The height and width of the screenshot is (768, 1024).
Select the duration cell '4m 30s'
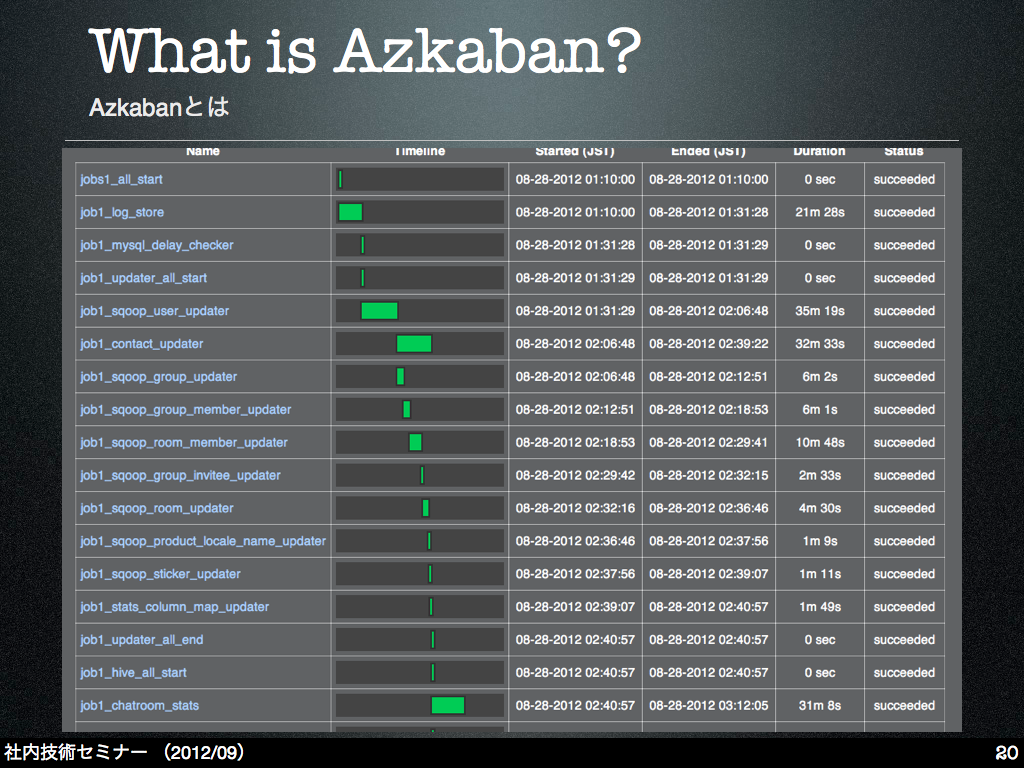tap(820, 508)
